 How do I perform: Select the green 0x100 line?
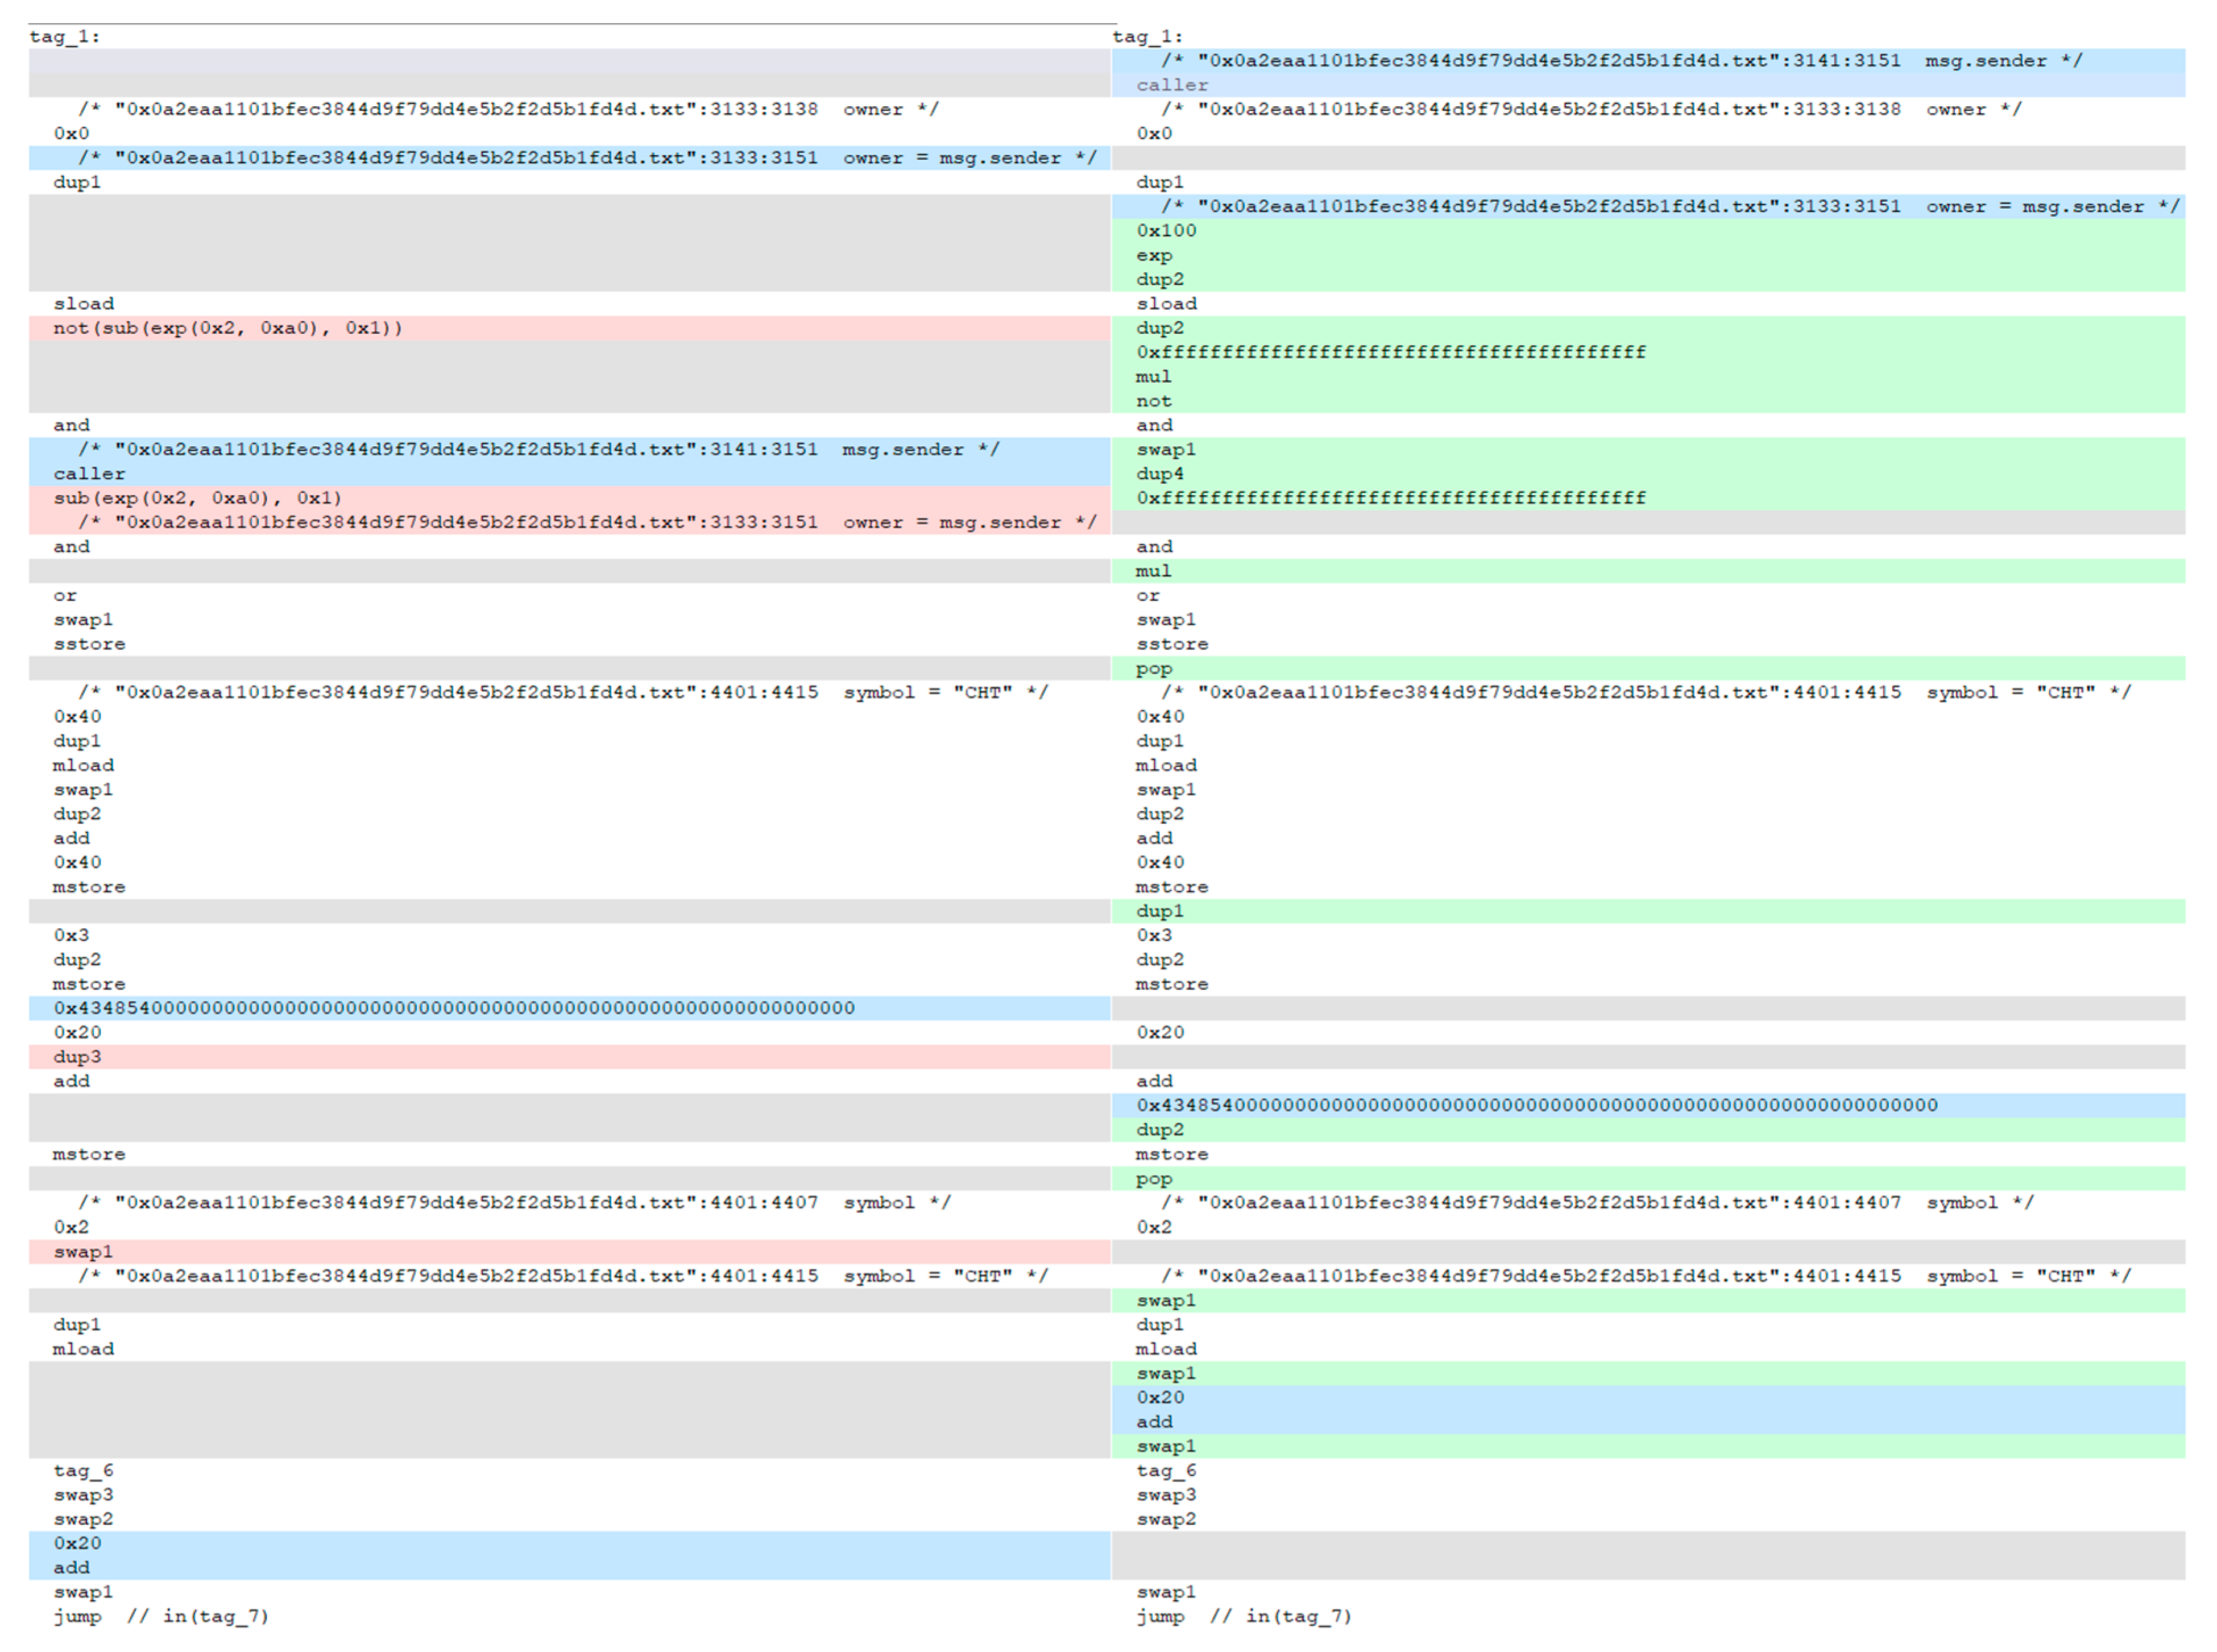click(1165, 231)
